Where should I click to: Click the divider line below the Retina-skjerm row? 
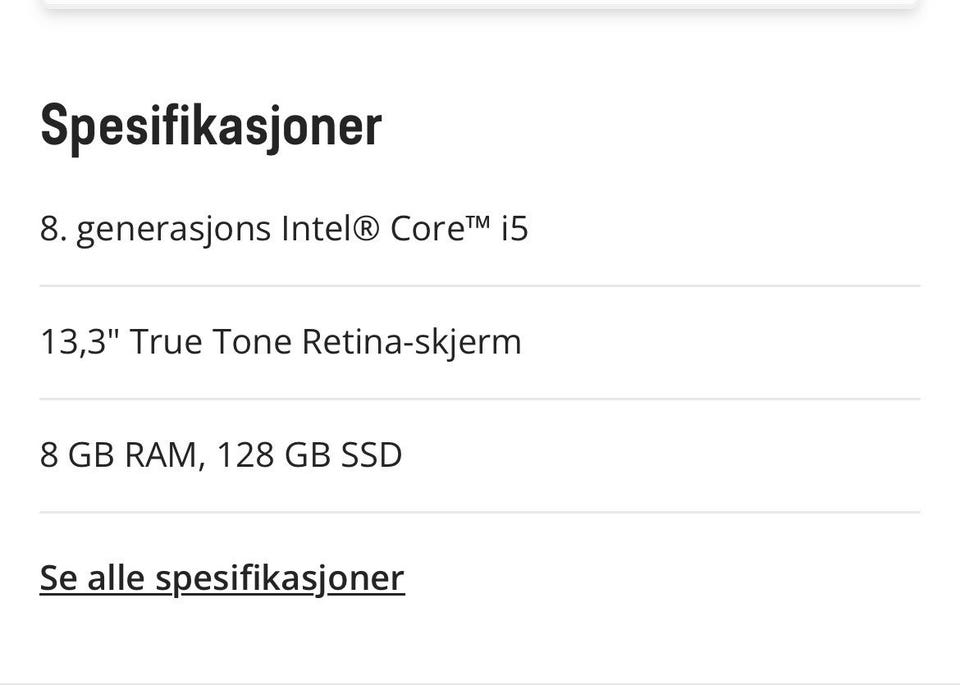(x=480, y=399)
